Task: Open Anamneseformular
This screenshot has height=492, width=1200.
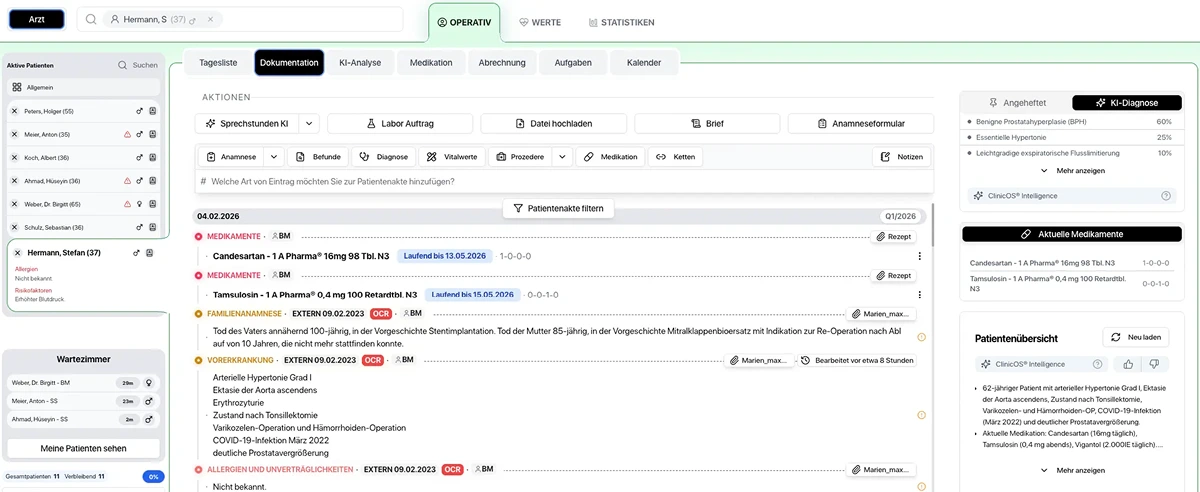Action: click(861, 124)
